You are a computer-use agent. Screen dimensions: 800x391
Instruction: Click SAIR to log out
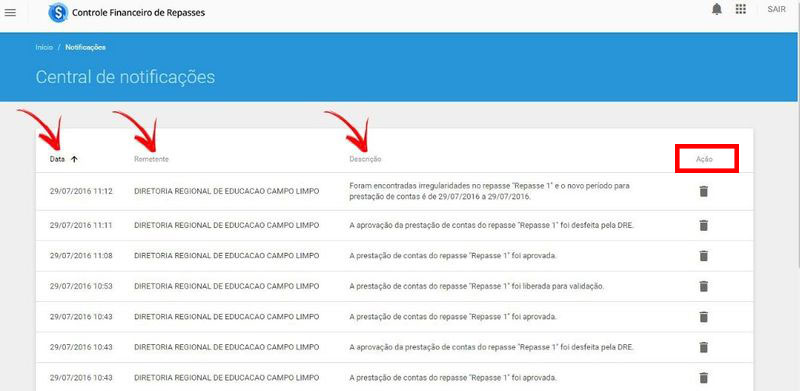coord(777,9)
